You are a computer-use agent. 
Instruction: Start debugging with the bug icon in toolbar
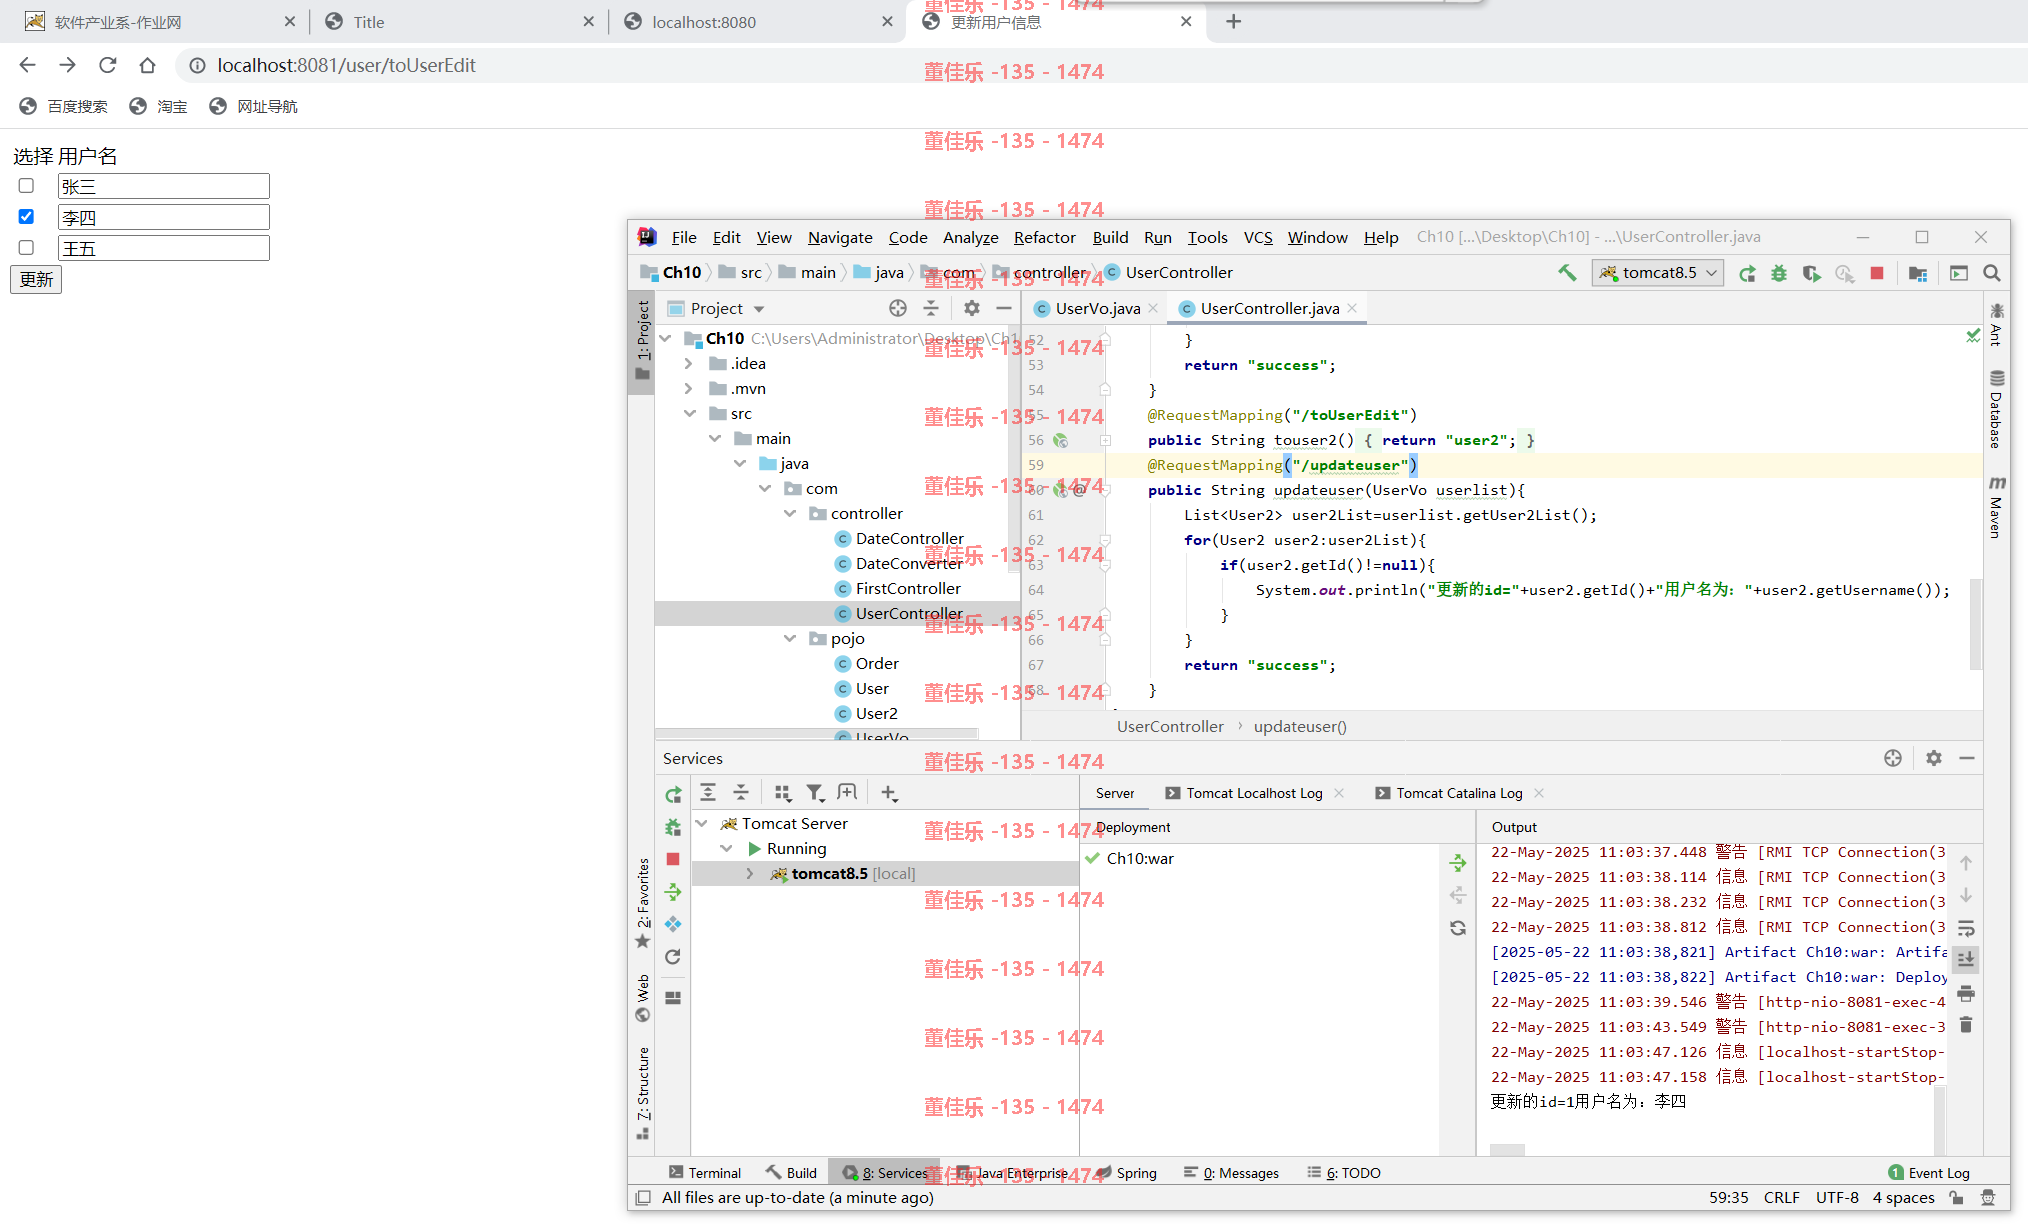point(1779,273)
